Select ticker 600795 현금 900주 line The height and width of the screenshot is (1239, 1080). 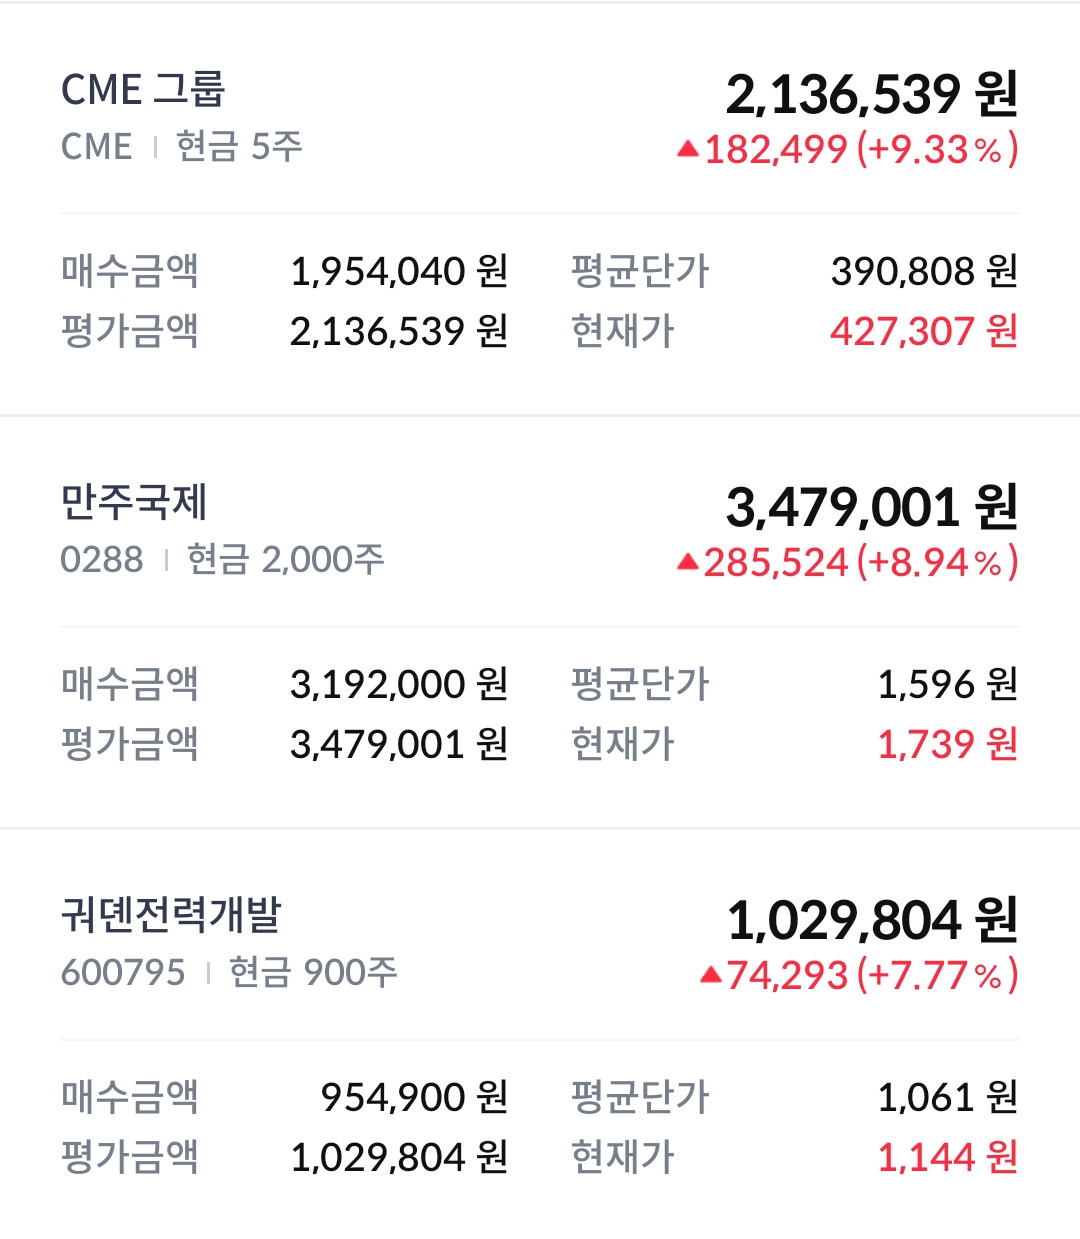tap(229, 972)
